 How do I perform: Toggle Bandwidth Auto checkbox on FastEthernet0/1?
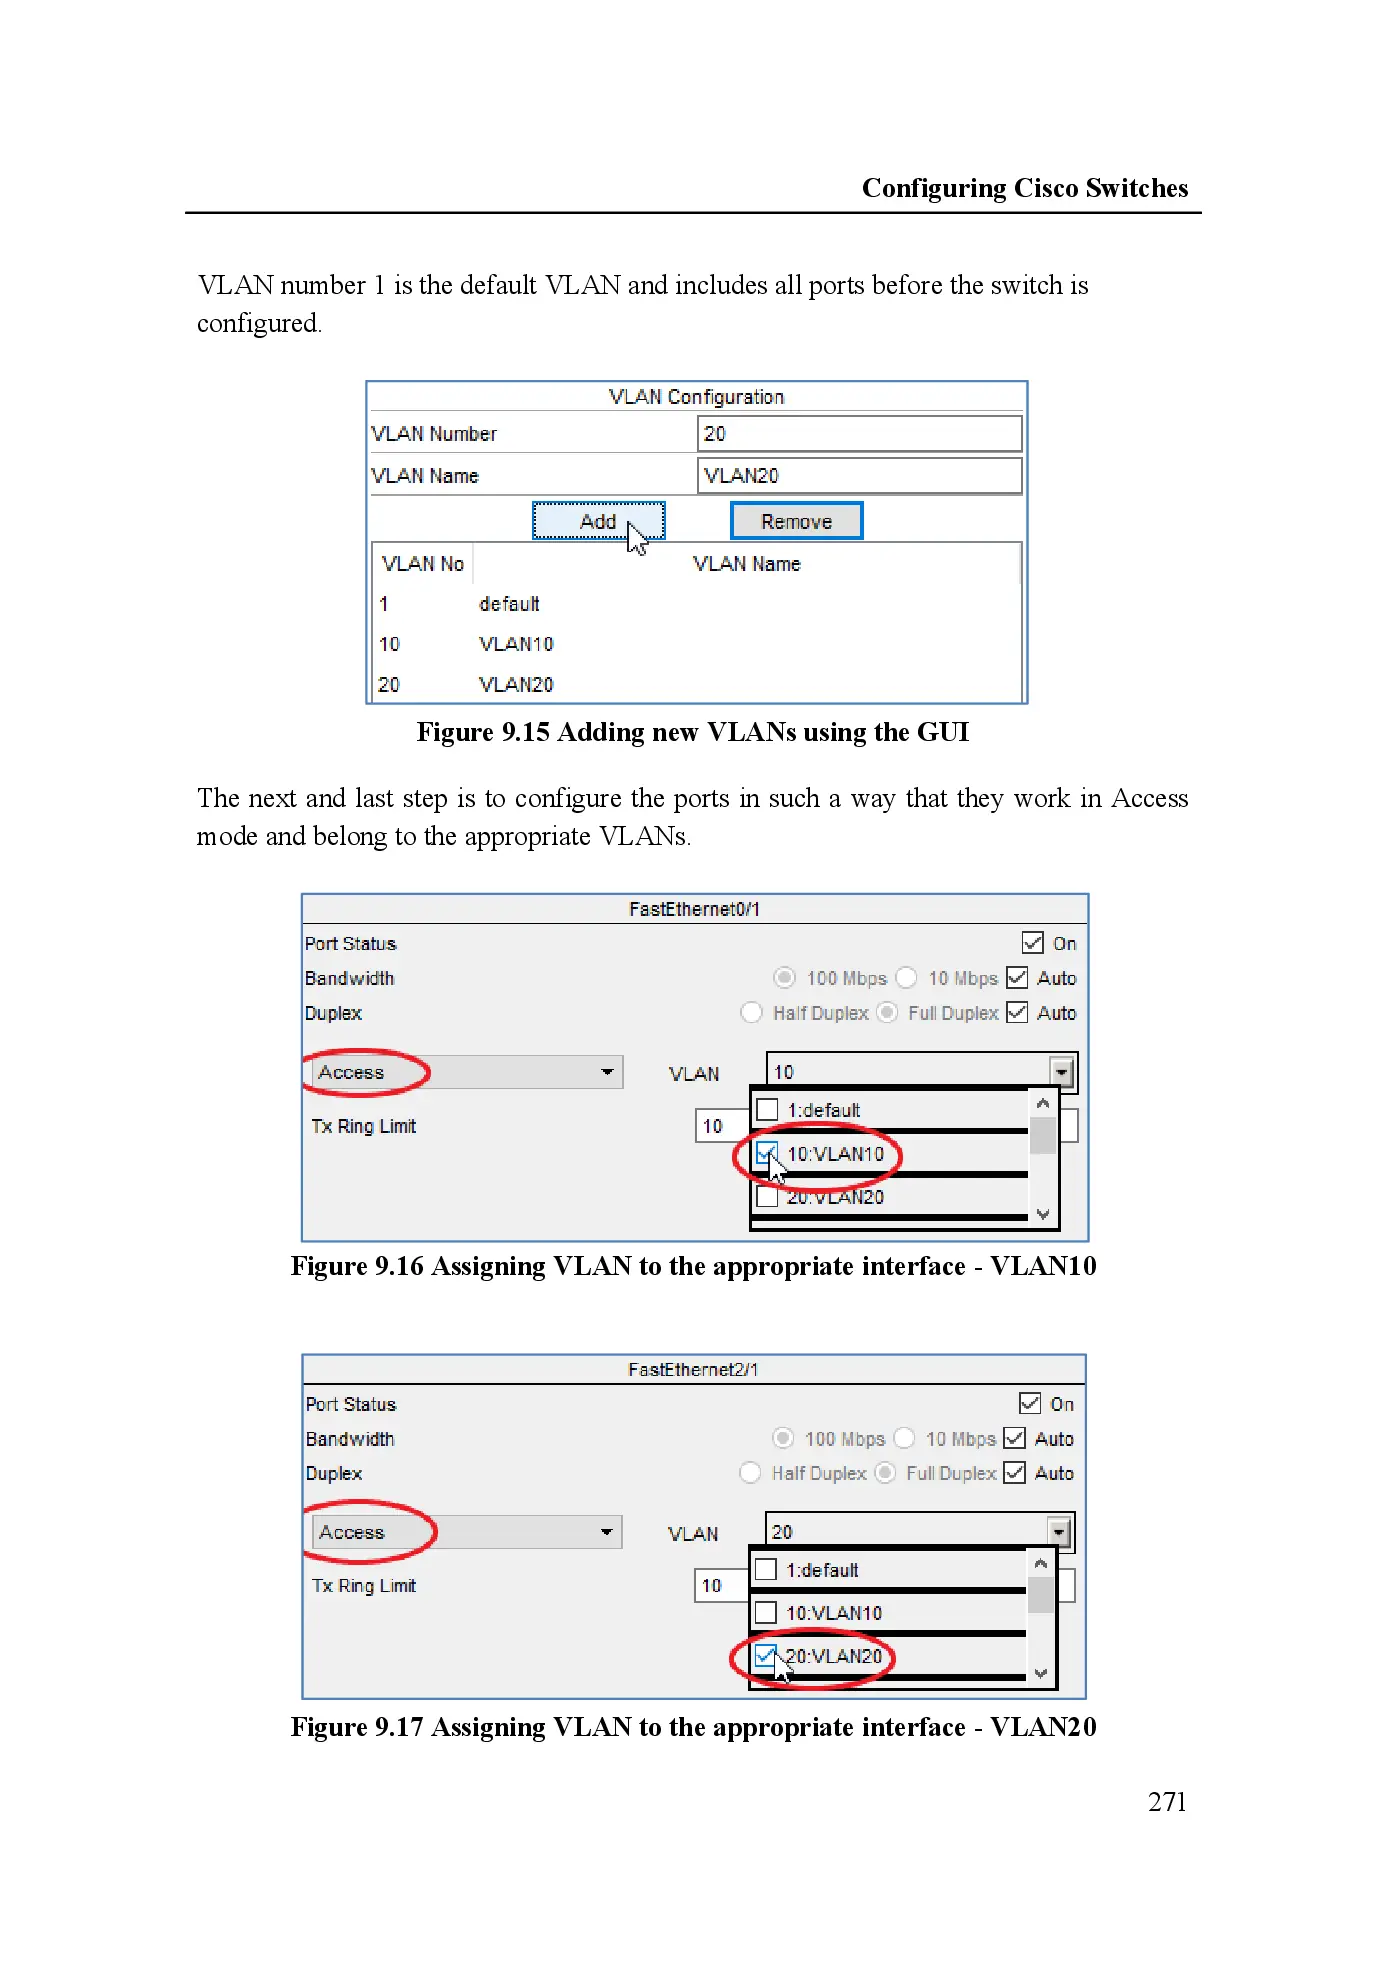(x=1017, y=978)
